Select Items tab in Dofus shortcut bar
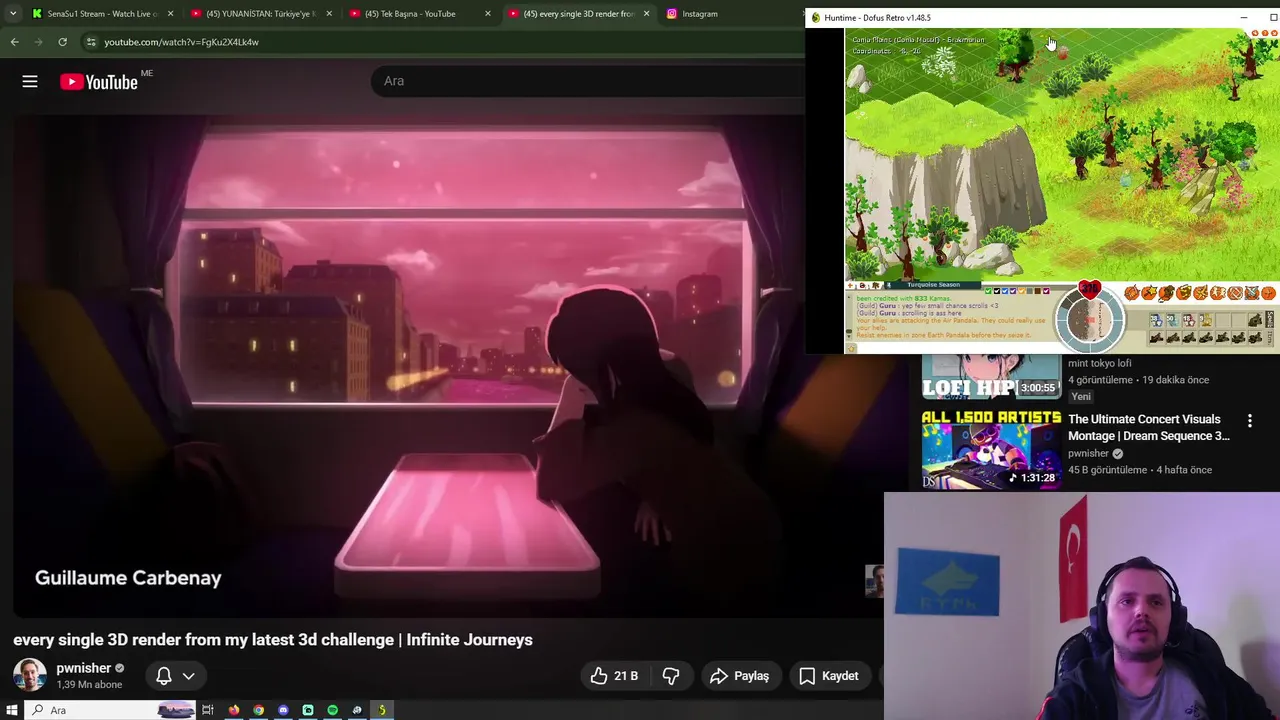This screenshot has height=720, width=1280. coord(1270,338)
